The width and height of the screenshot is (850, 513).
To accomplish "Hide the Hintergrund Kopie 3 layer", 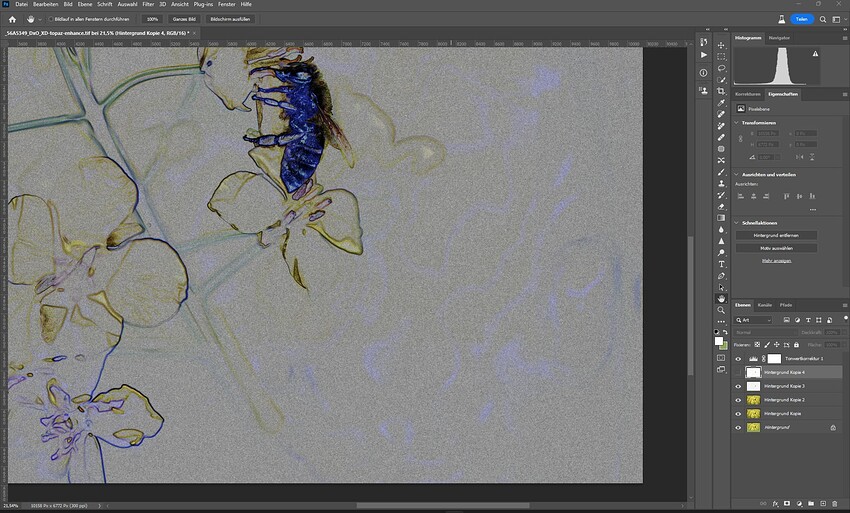I will coord(738,386).
